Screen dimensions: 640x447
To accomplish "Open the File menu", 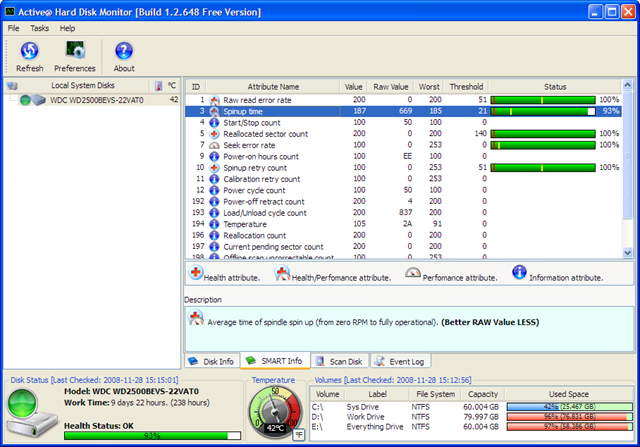I will [x=13, y=28].
